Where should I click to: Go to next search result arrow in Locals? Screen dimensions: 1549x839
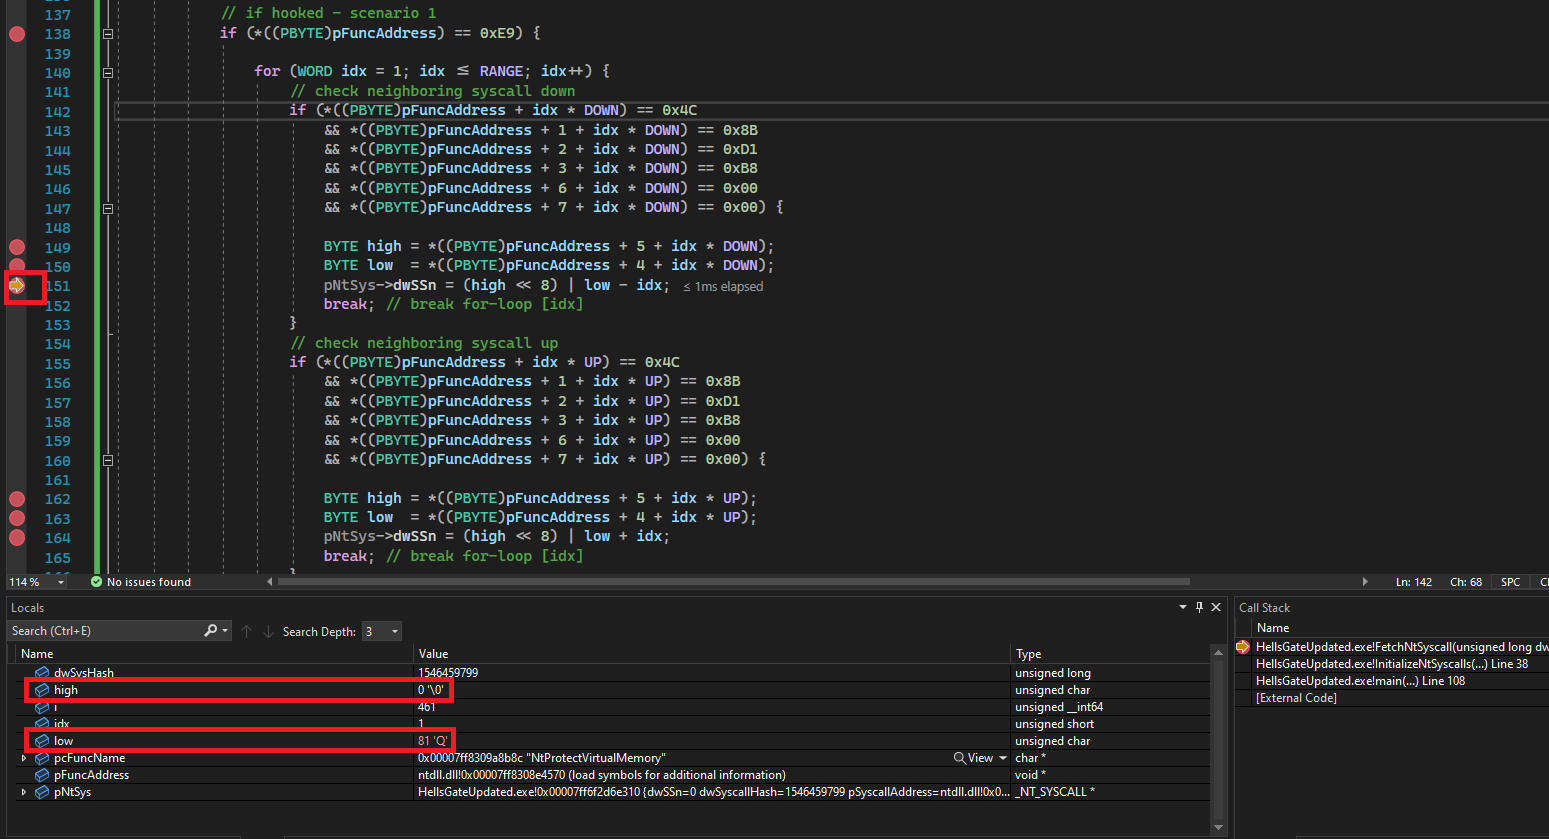[268, 631]
